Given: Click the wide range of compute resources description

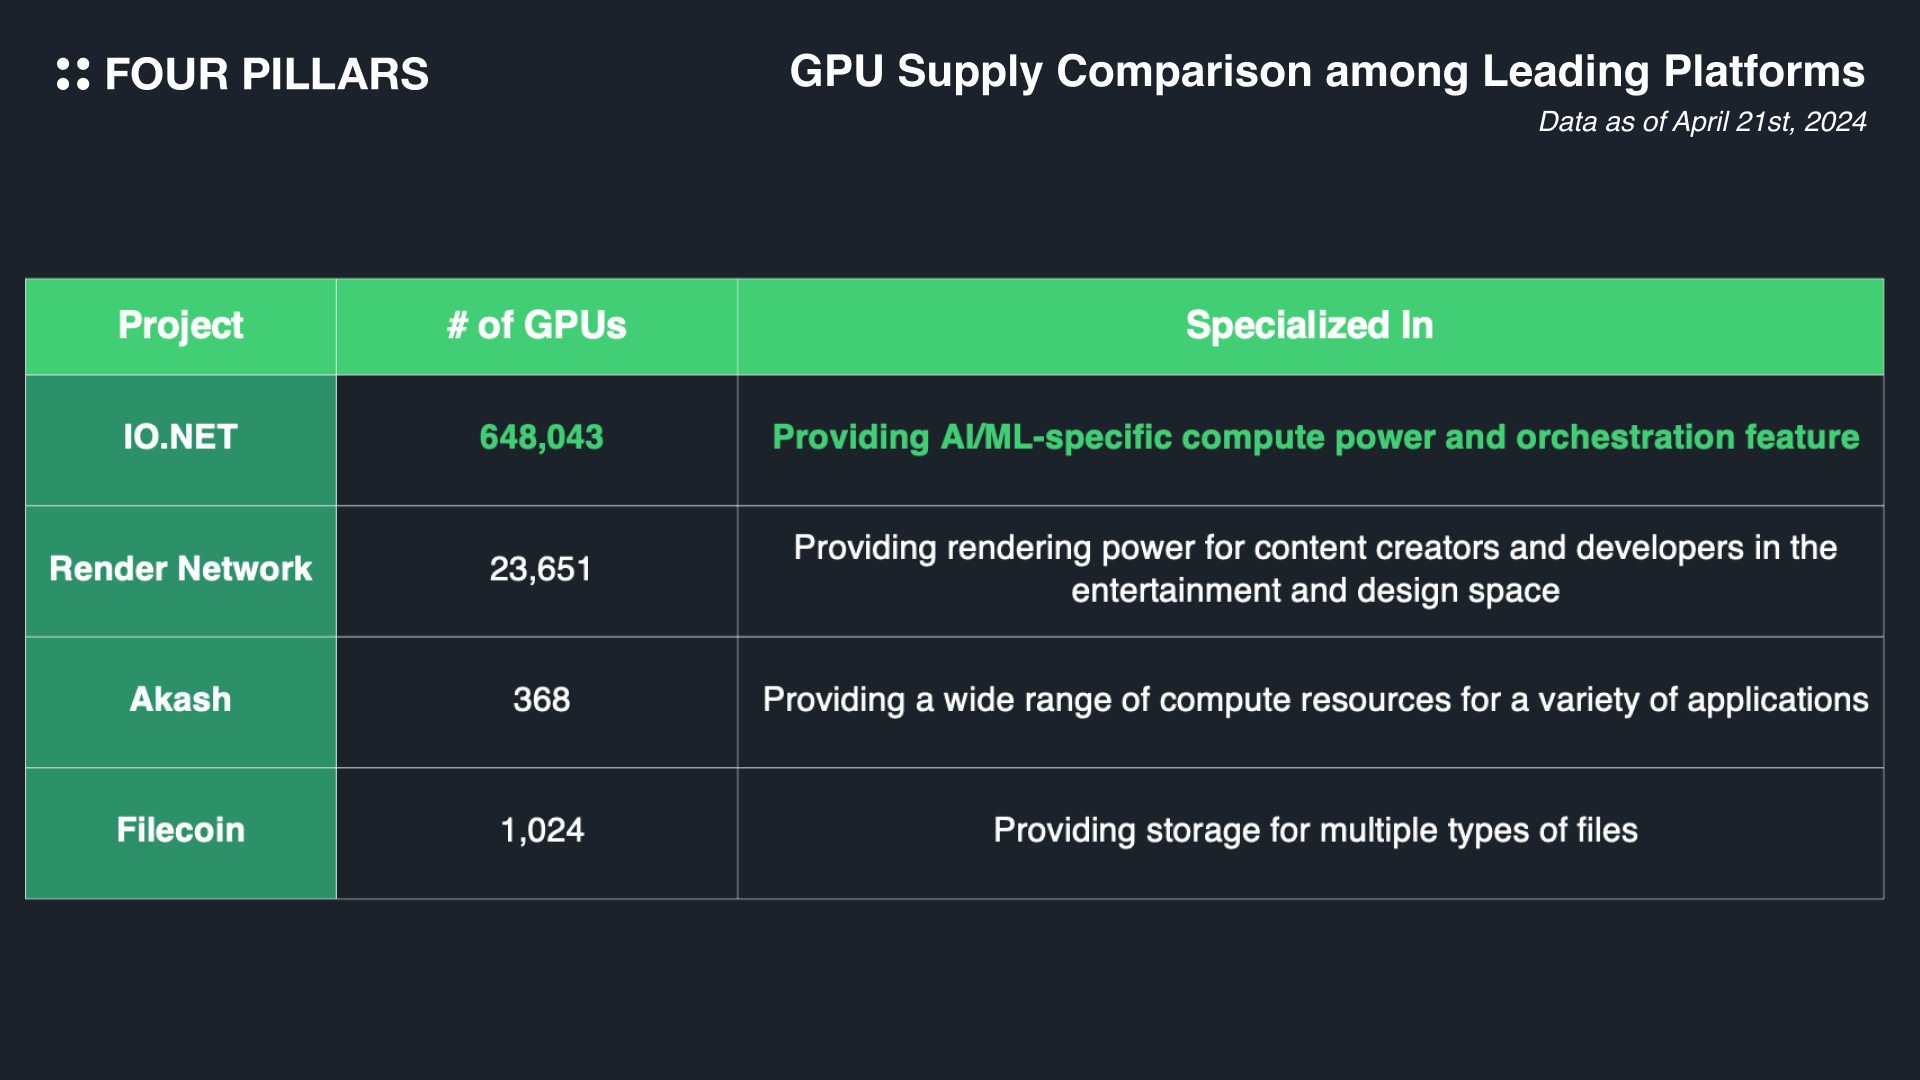Looking at the screenshot, I should pyautogui.click(x=1315, y=700).
